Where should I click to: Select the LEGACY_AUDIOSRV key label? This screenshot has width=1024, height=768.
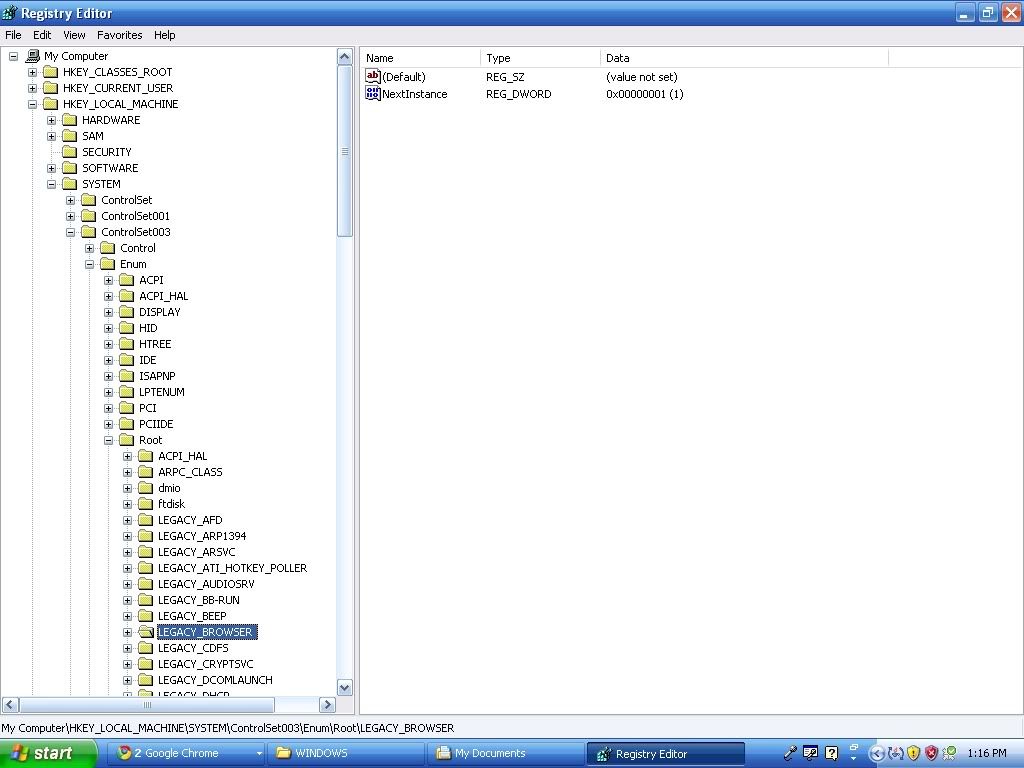click(x=206, y=584)
